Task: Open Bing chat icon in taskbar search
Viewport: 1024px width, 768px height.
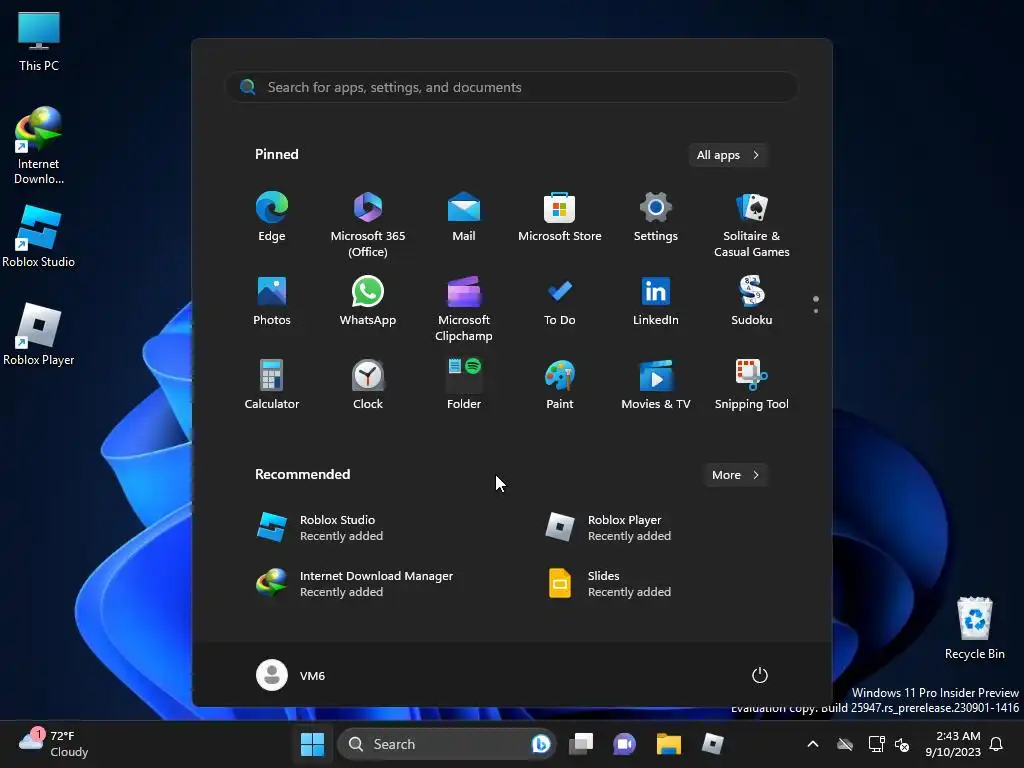Action: 541,744
